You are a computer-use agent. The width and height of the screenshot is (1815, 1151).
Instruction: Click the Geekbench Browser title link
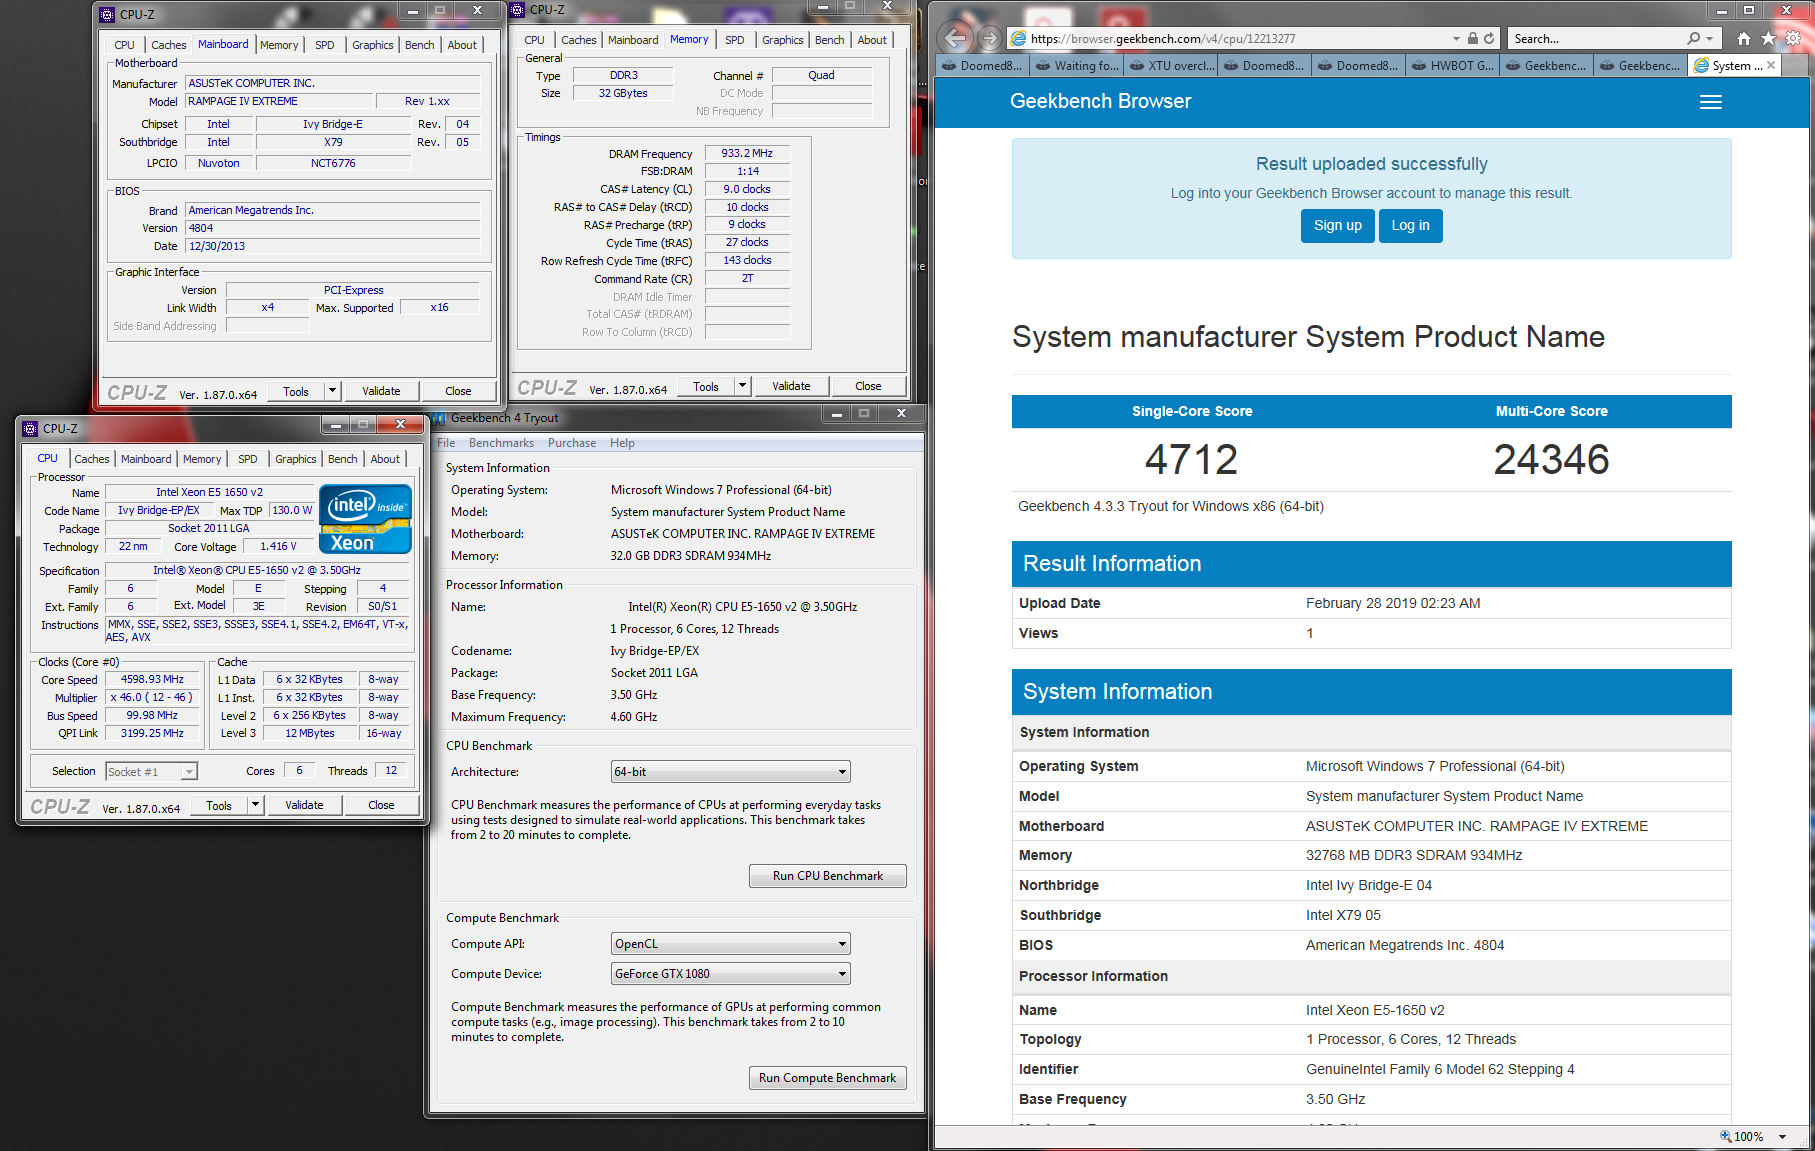click(x=1100, y=101)
